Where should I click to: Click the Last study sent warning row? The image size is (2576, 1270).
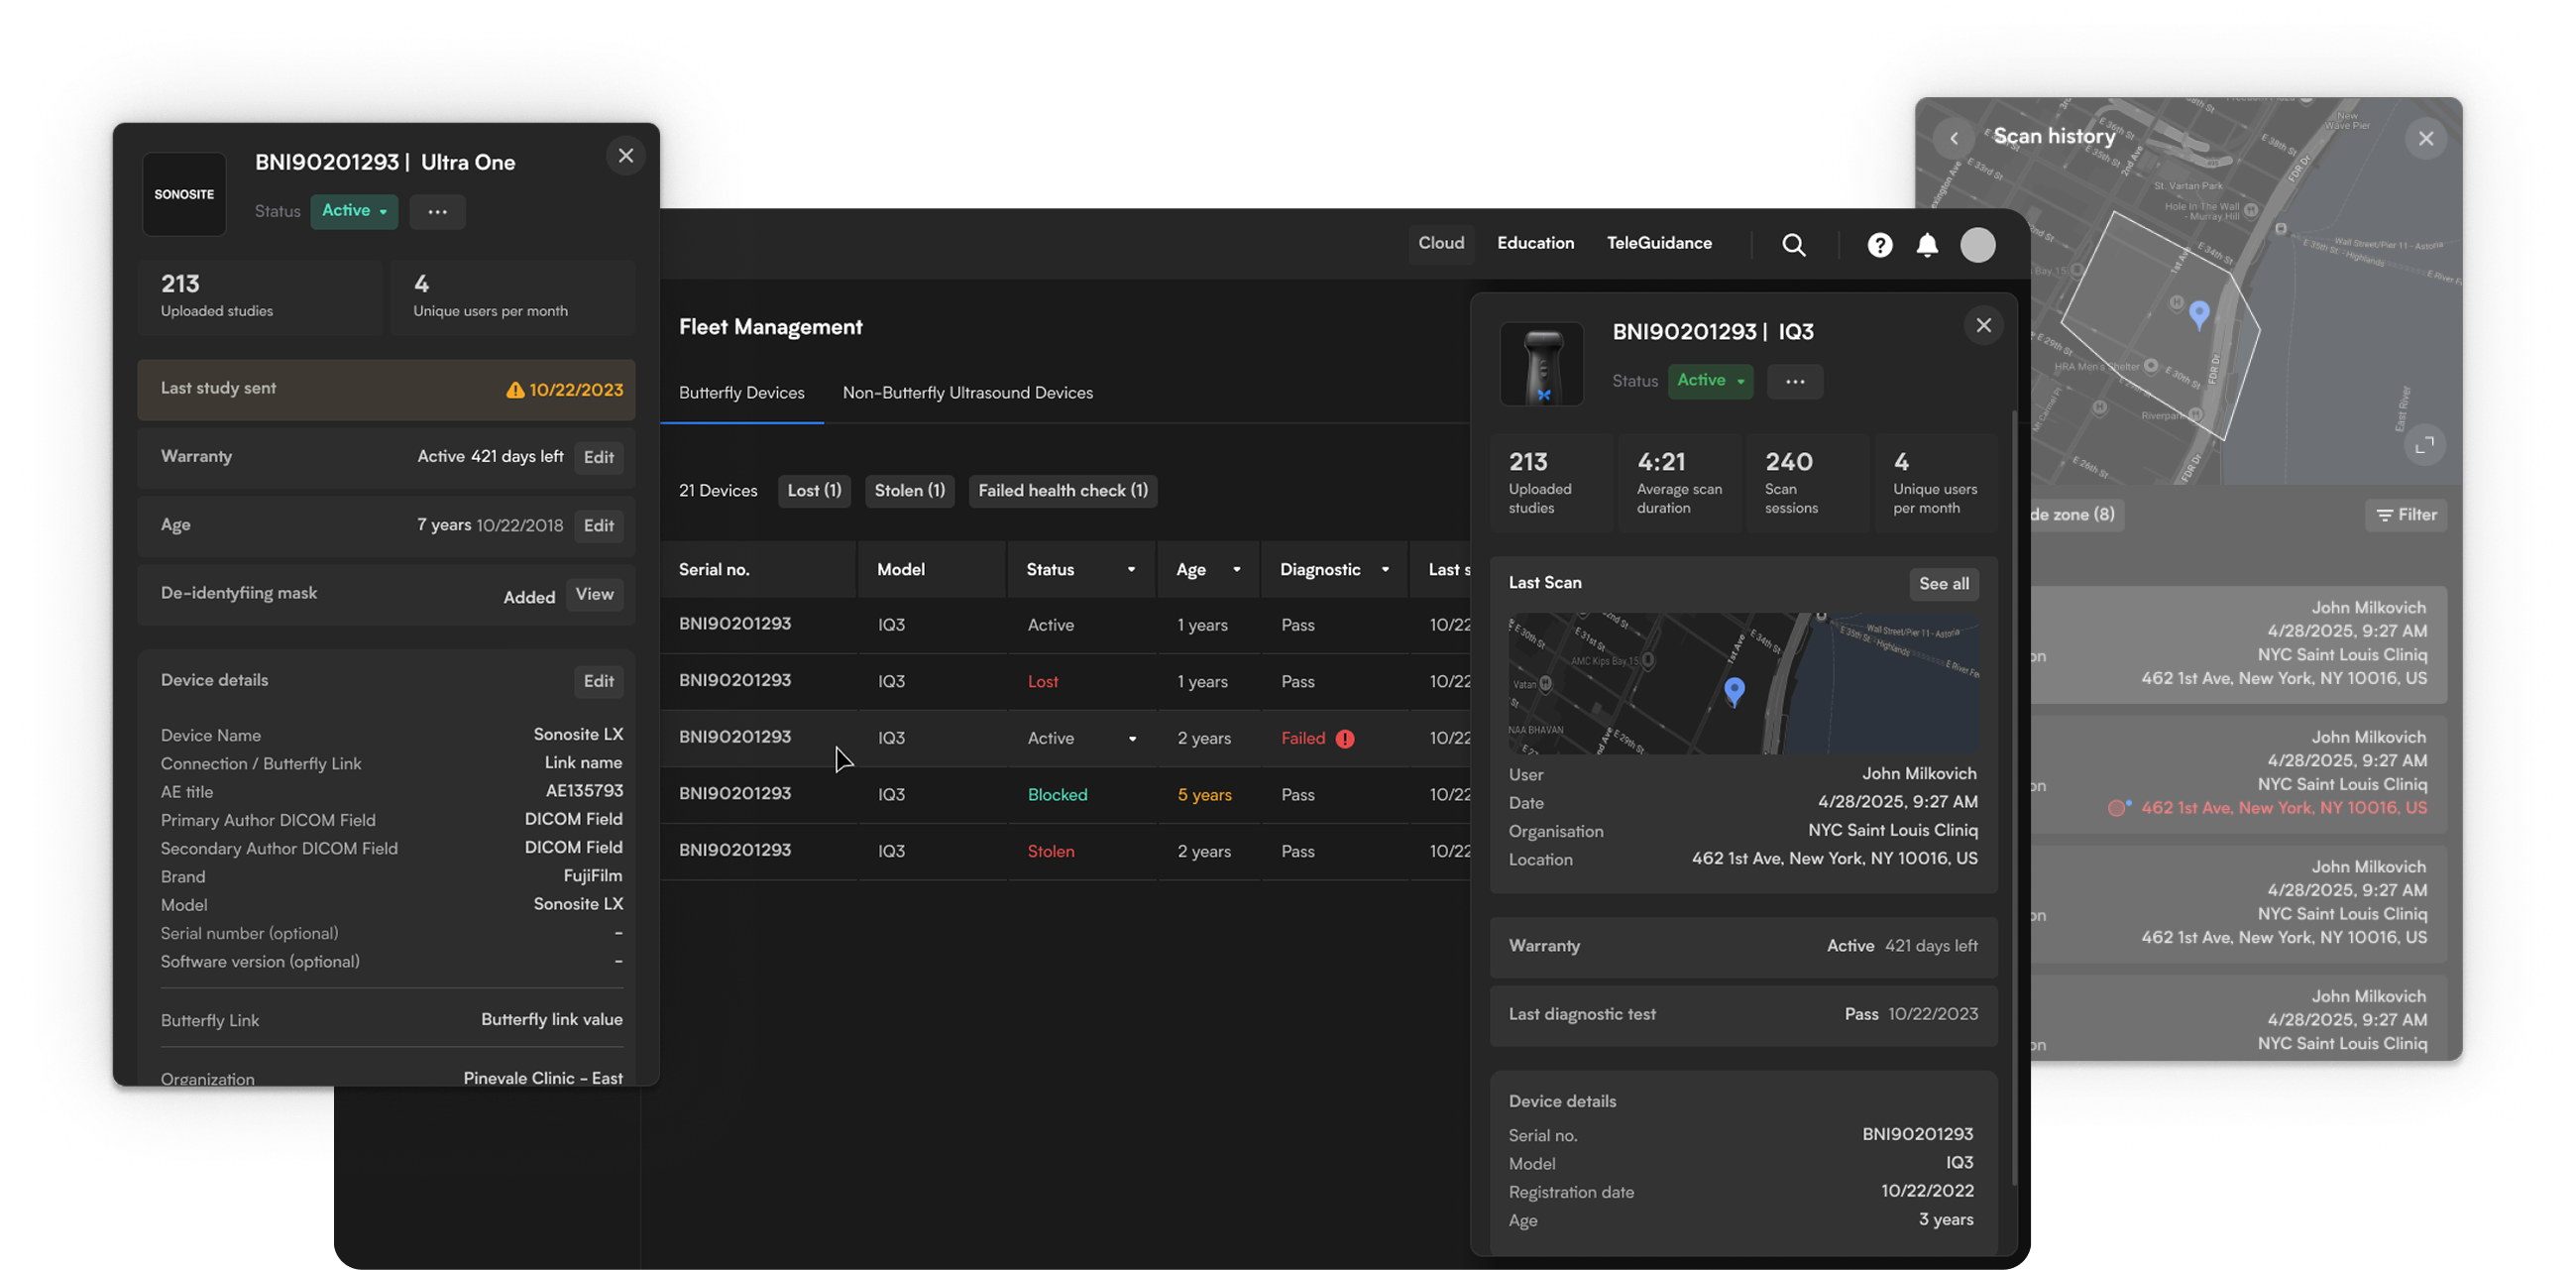[x=386, y=389]
